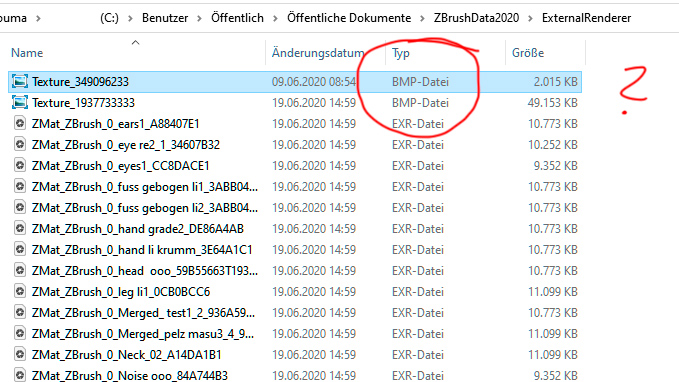Click the file icon of fuss gebogen li2

20,207
